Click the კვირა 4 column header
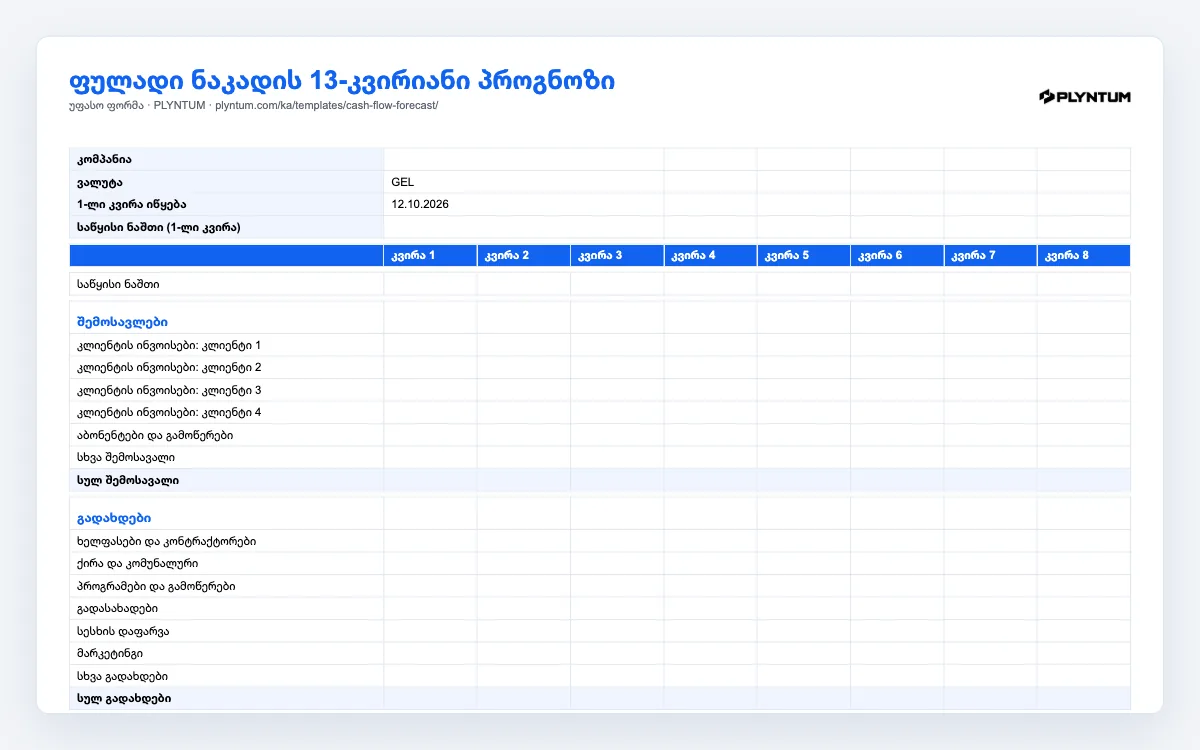Screen dimensions: 1200x750 (x=710, y=256)
